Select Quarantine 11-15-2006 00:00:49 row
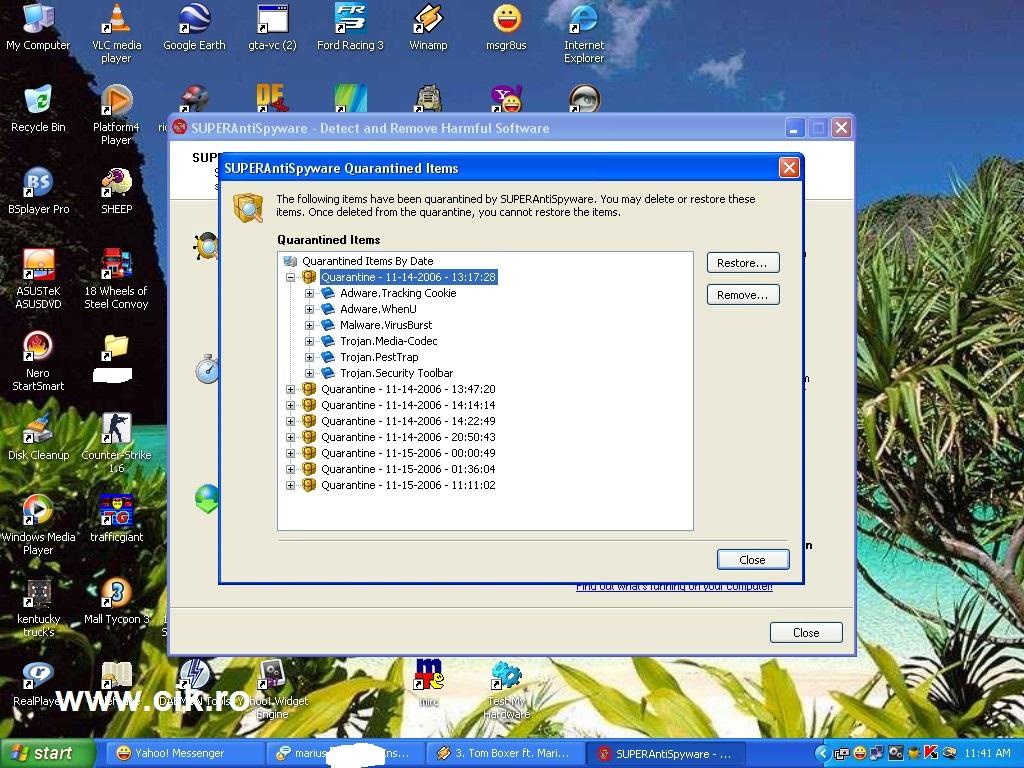Image resolution: width=1024 pixels, height=768 pixels. [408, 453]
